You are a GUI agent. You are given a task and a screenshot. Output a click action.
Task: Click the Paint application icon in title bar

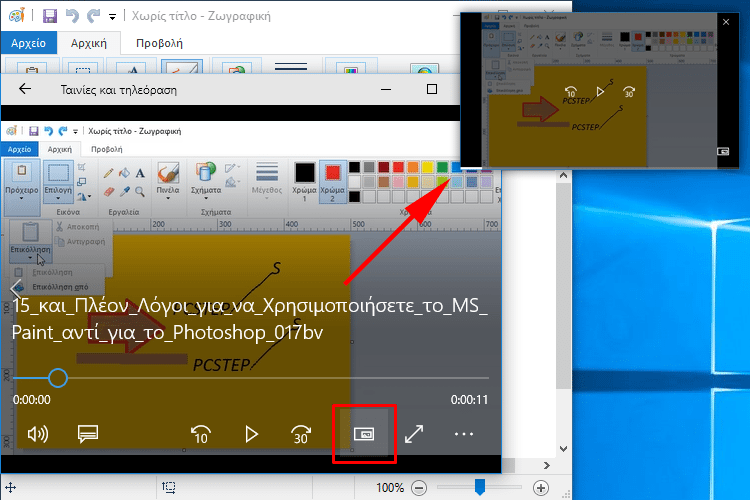(17, 16)
